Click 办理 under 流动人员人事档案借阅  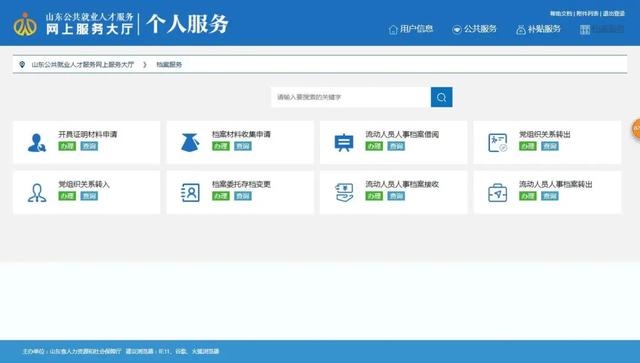[374, 146]
